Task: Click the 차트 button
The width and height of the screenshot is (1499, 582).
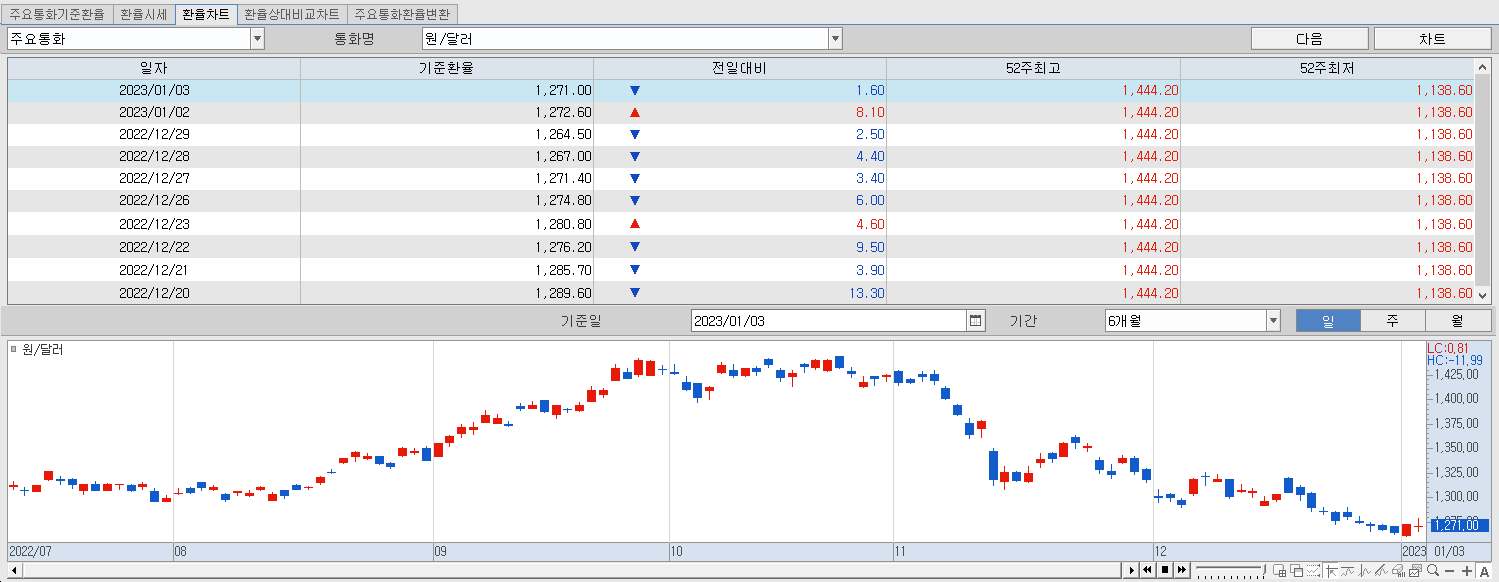Action: pos(1432,39)
